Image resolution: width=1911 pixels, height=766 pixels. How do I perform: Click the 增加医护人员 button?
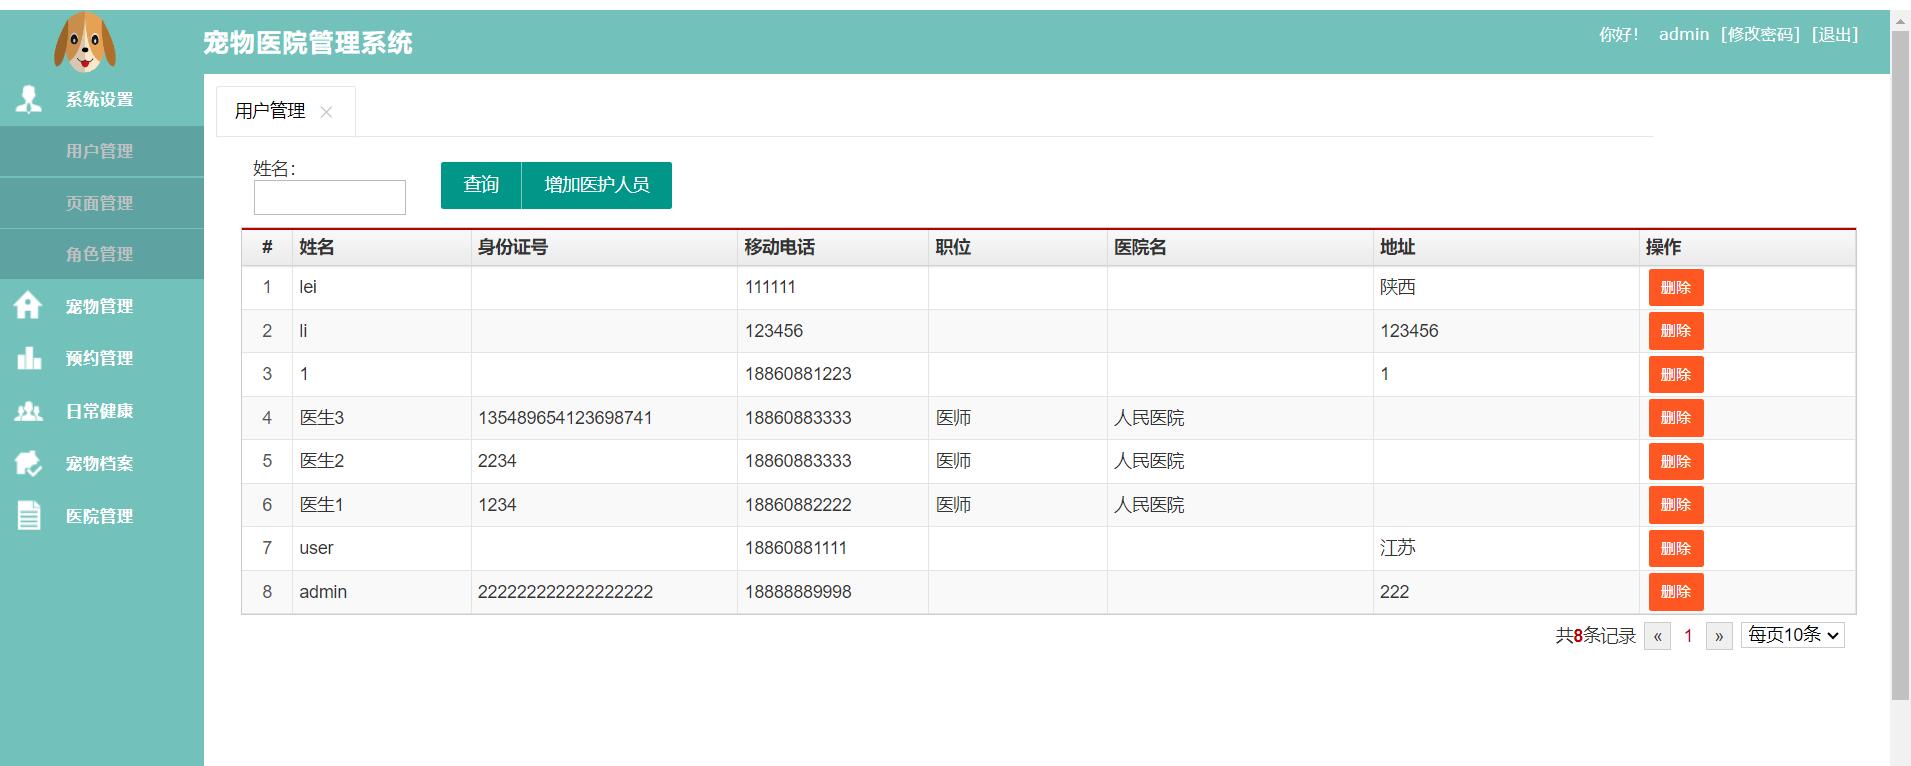(597, 185)
